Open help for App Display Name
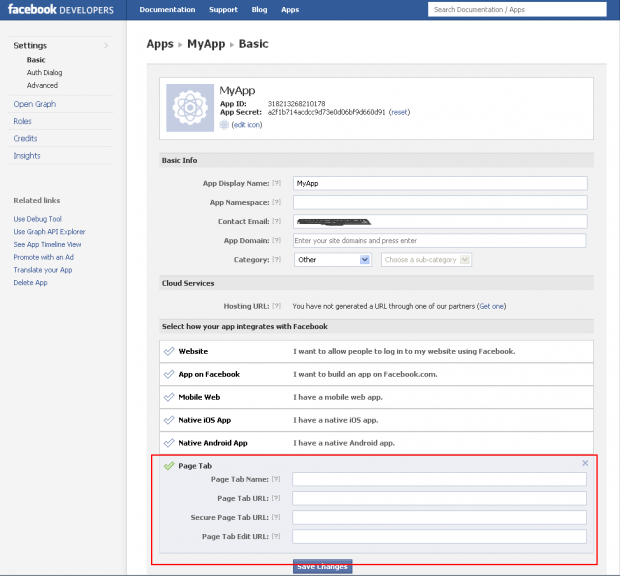 point(276,183)
